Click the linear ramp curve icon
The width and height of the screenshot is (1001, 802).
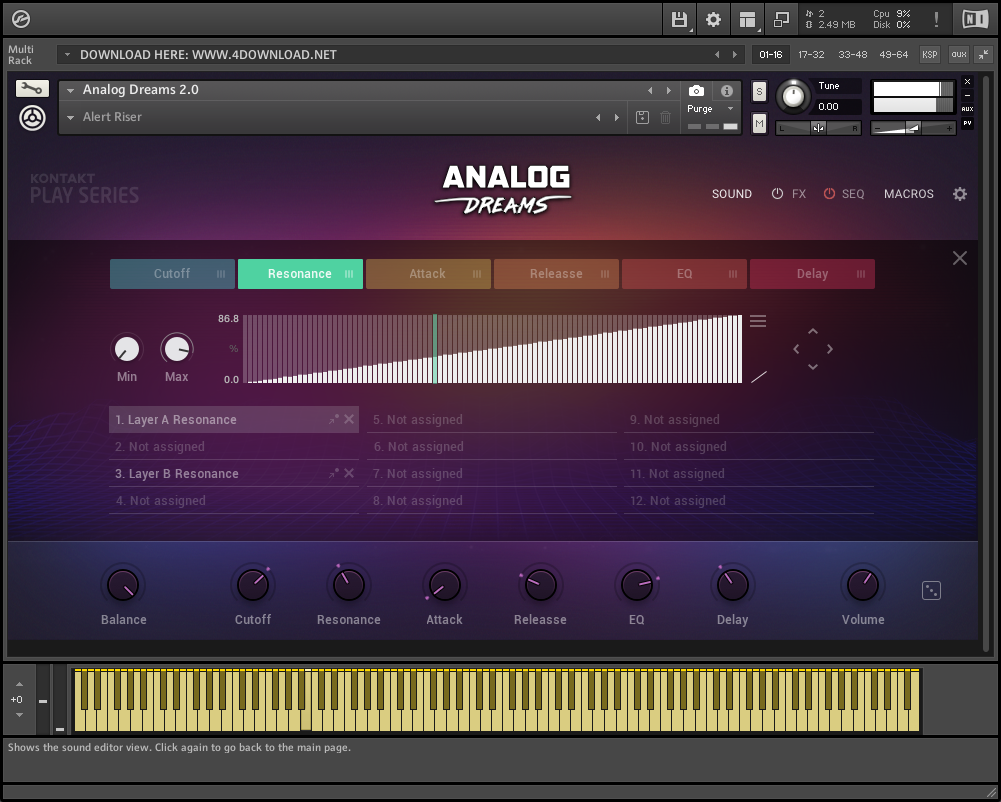point(758,377)
